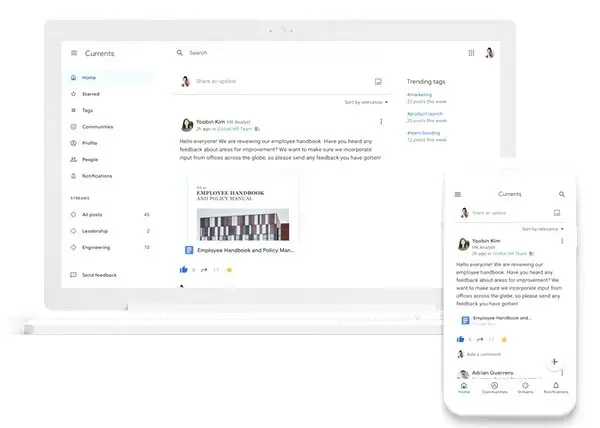Tap the Communities tab in the phone's bottom bar

tap(494, 387)
